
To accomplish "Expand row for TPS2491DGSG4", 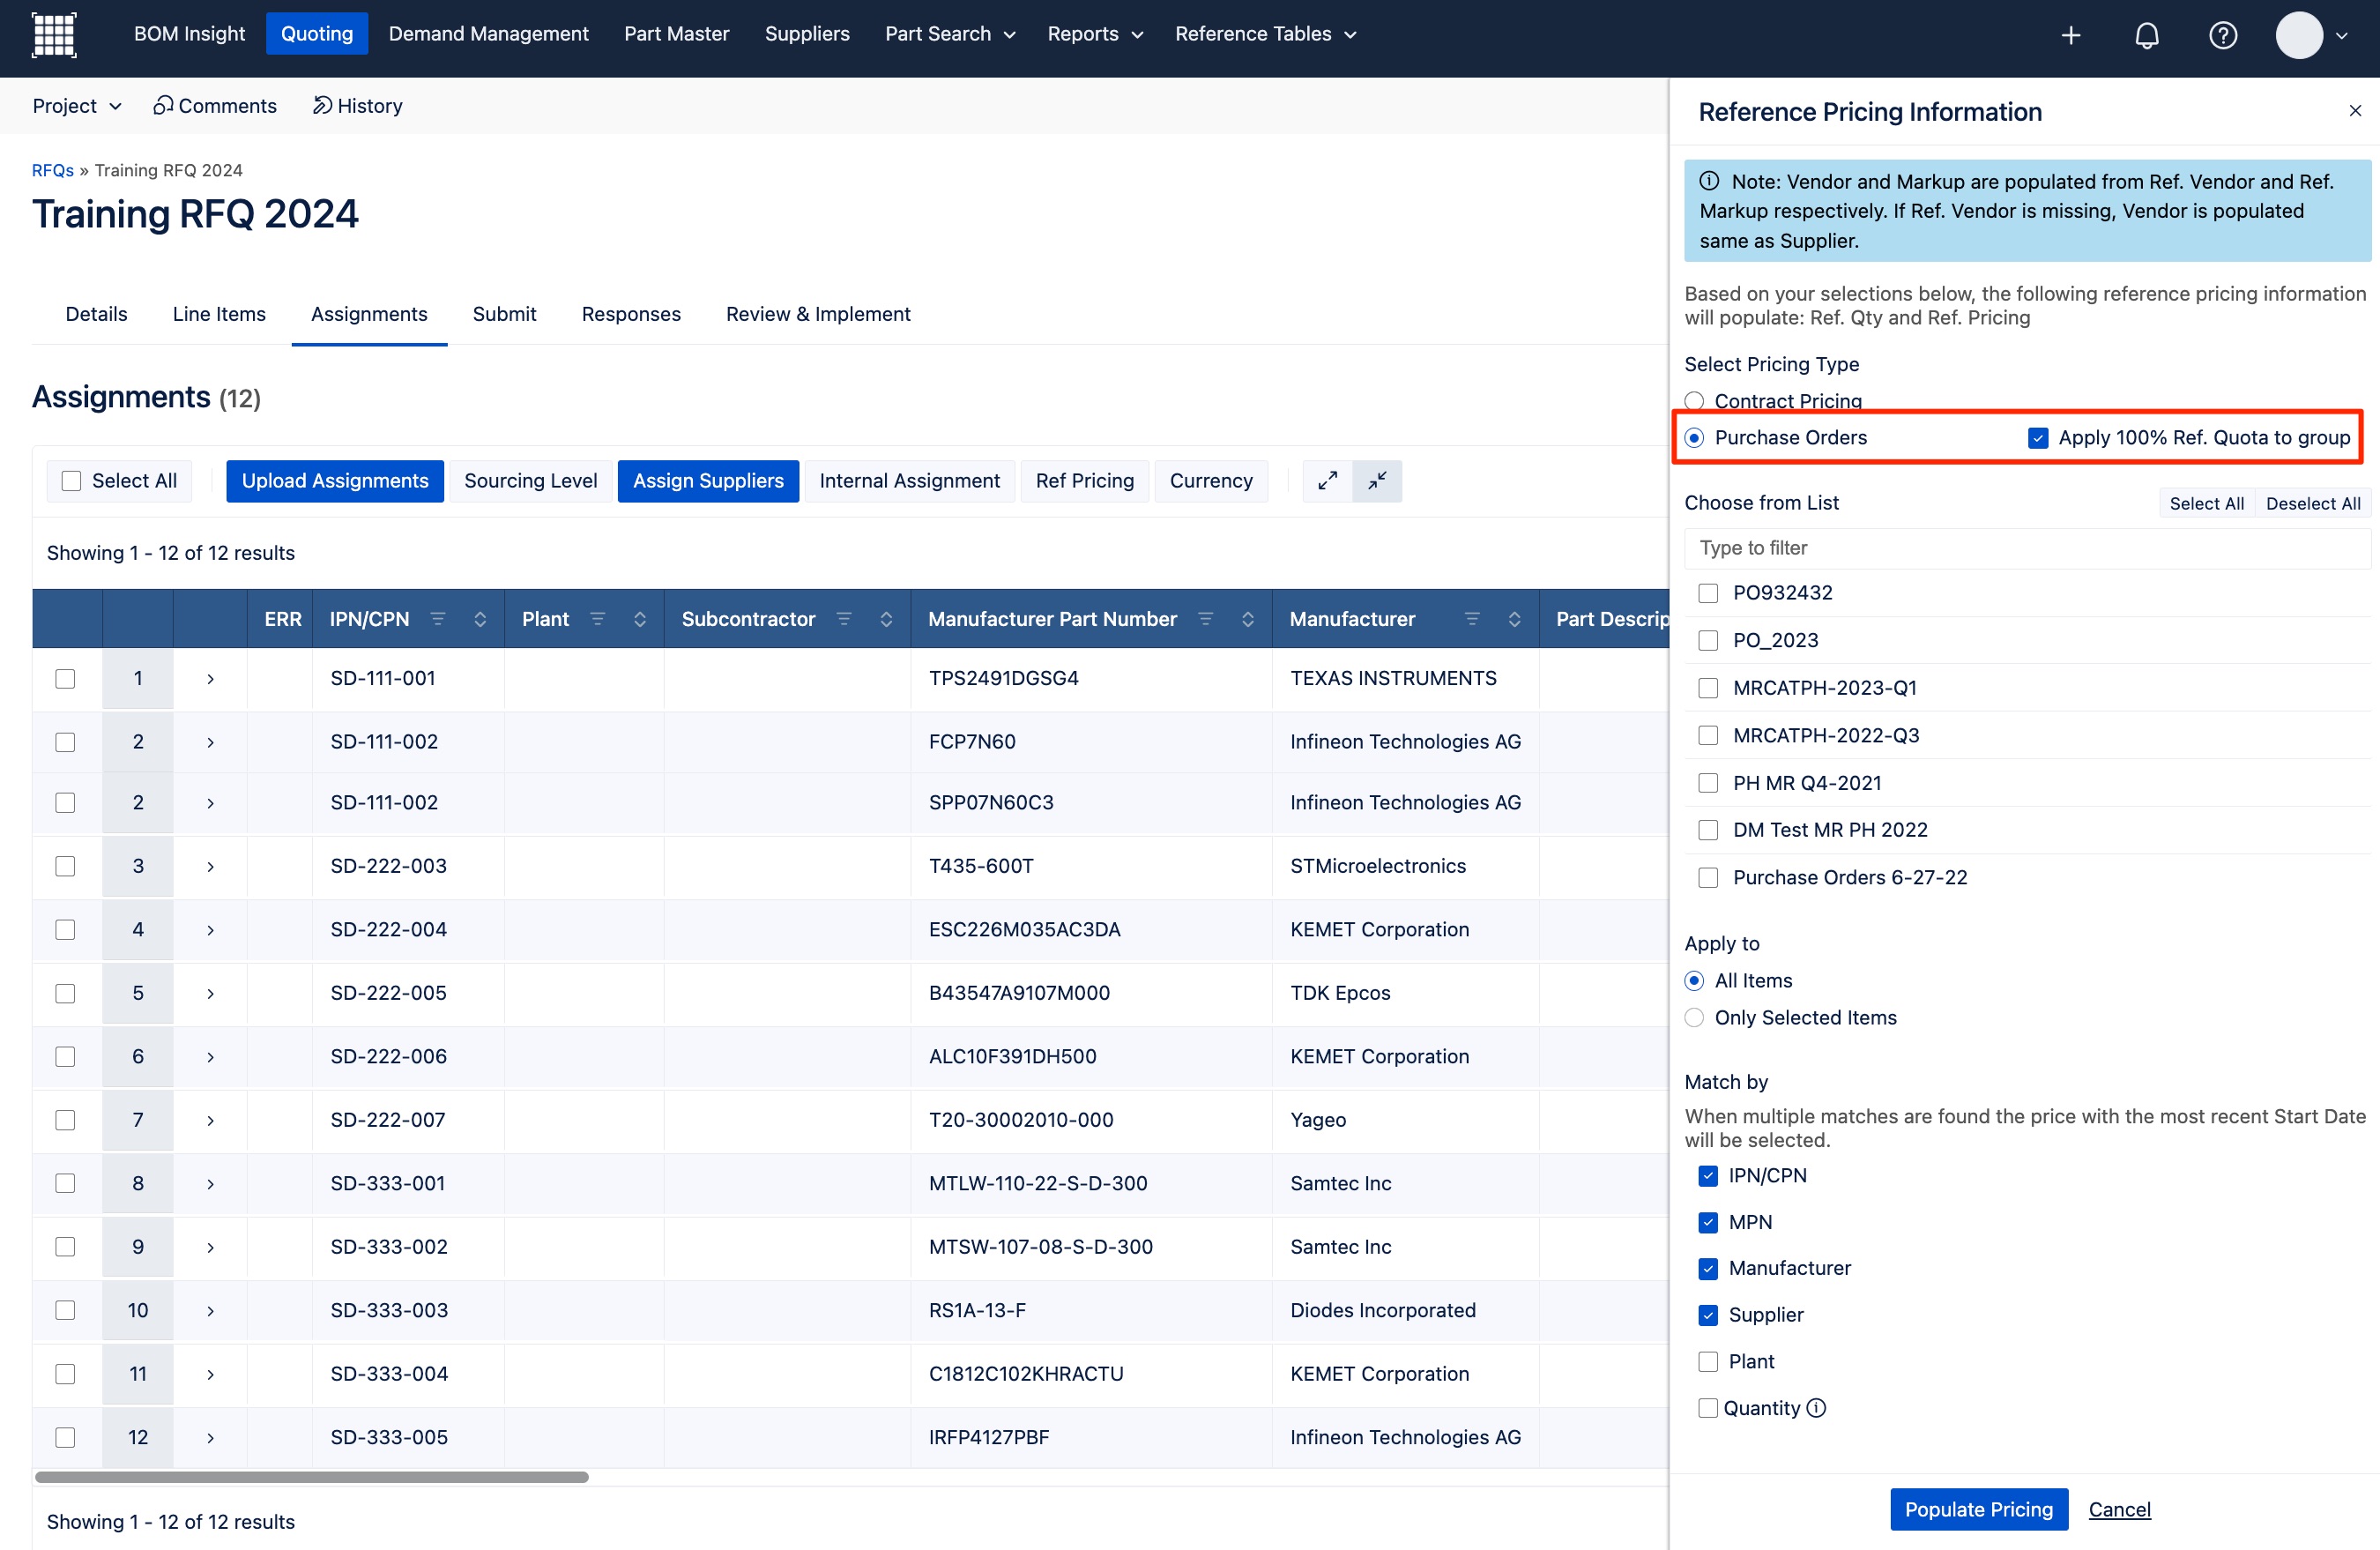I will pos(210,679).
